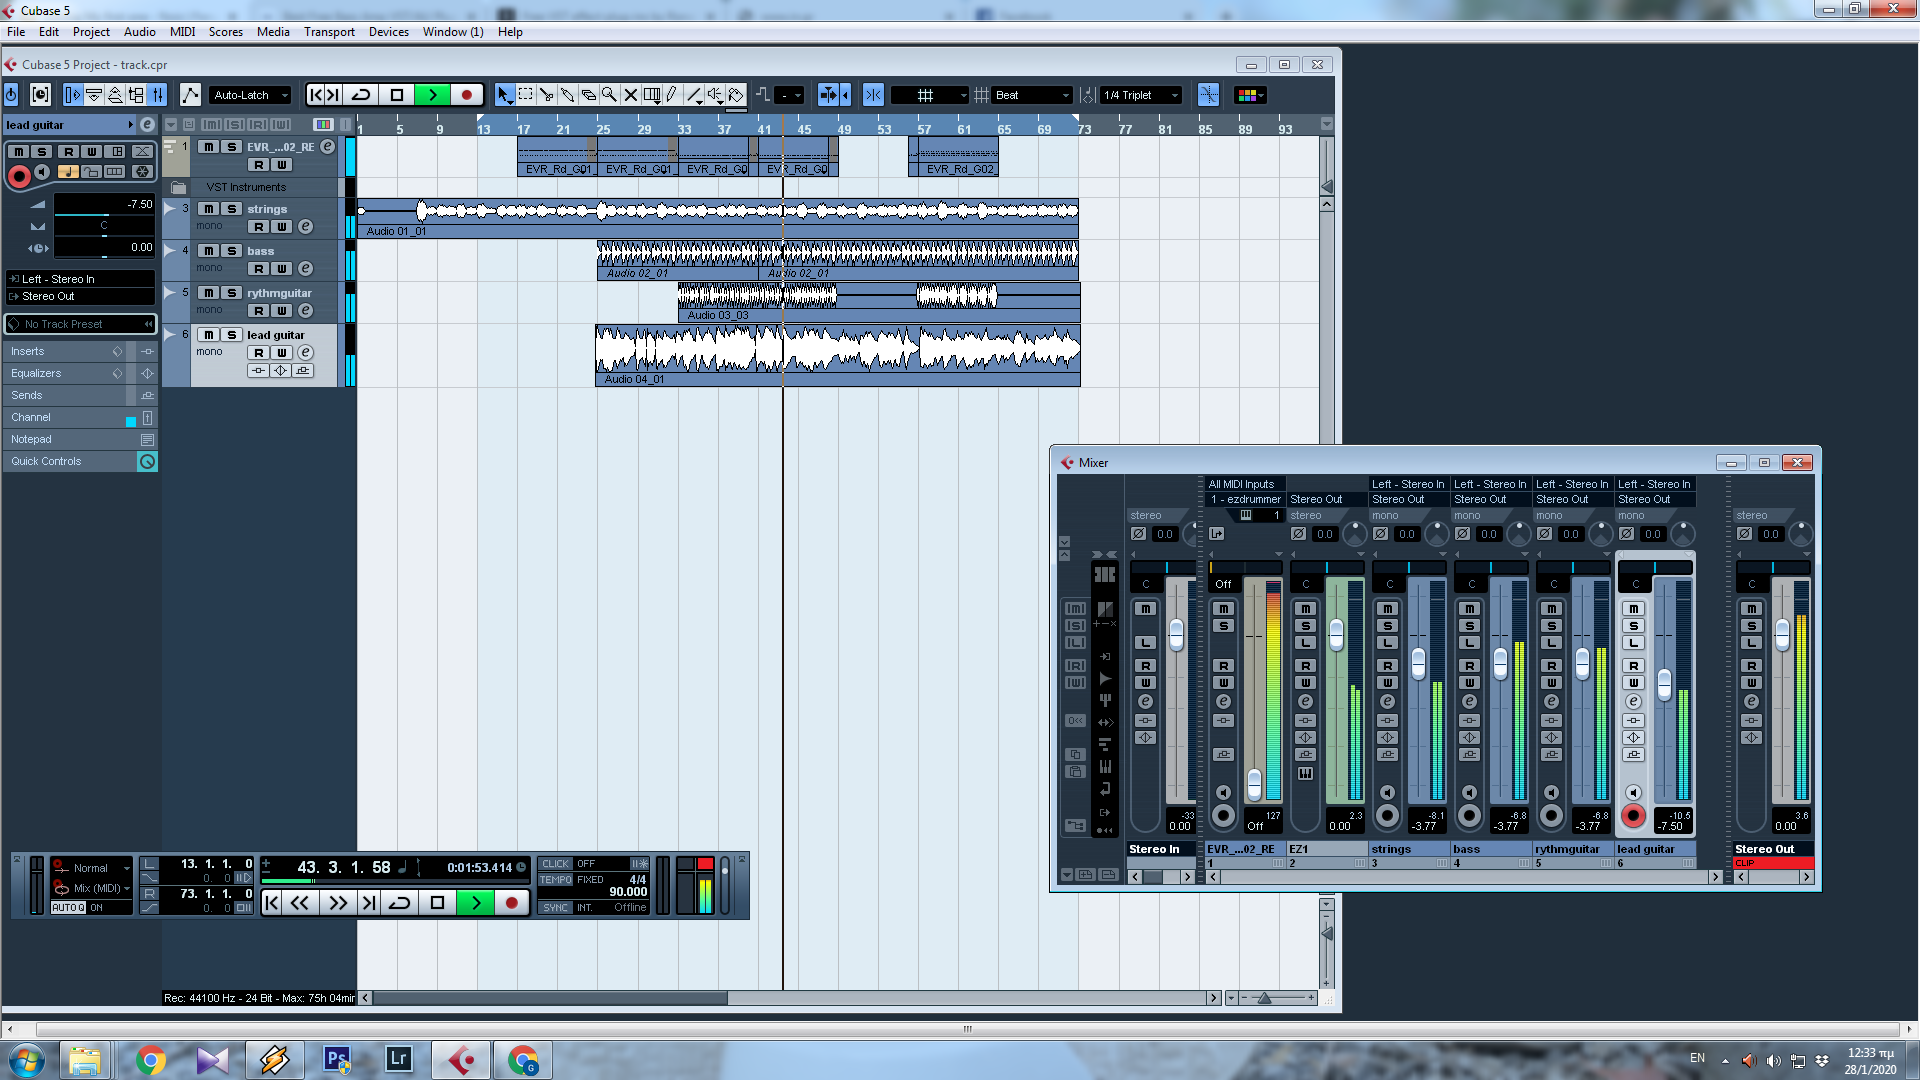The image size is (1920, 1080).
Task: Click the strings channel fader in Mixer
Action: (x=1418, y=663)
